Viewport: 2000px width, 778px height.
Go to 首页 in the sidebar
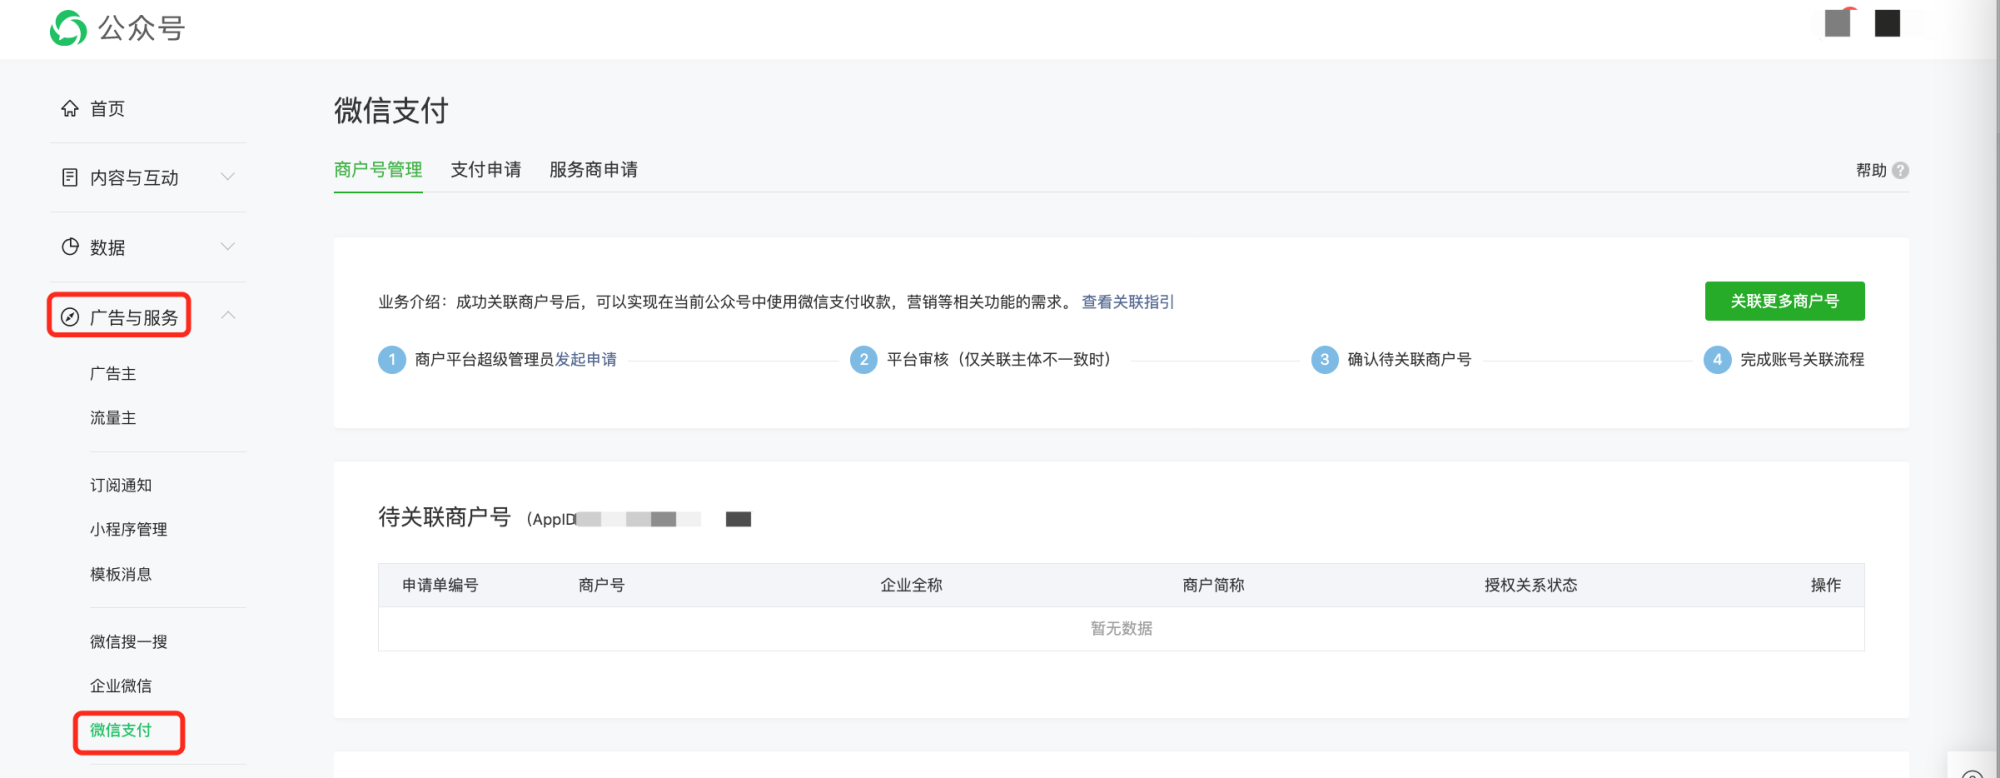click(x=107, y=108)
